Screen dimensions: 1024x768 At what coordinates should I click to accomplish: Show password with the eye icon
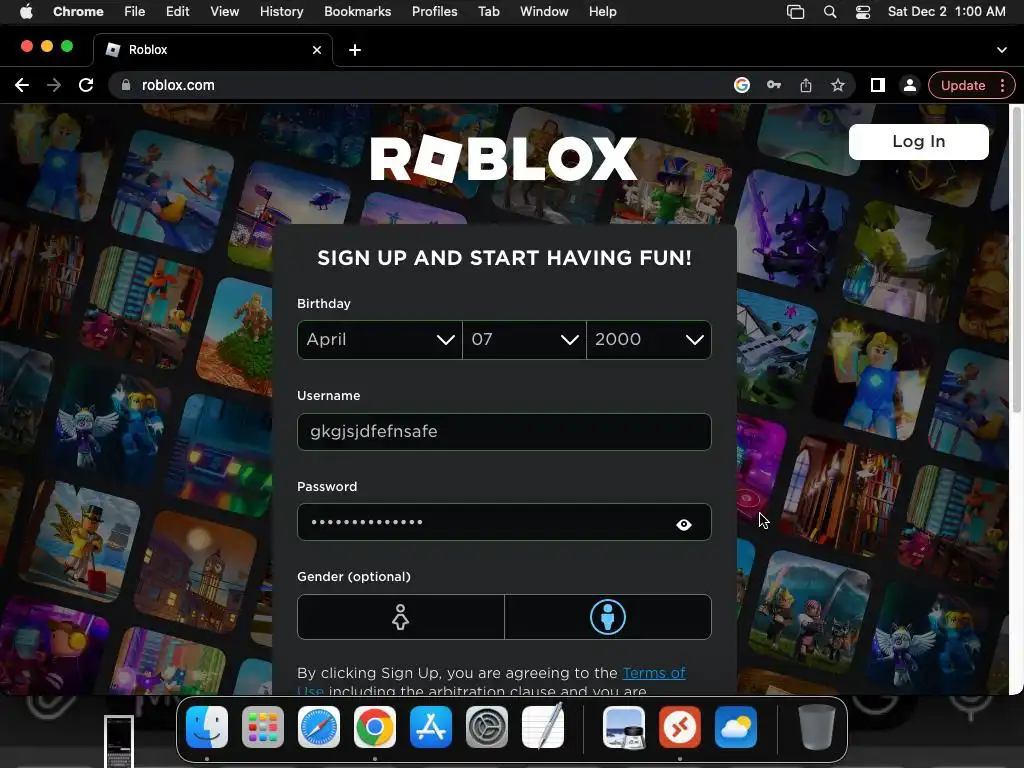click(x=684, y=524)
